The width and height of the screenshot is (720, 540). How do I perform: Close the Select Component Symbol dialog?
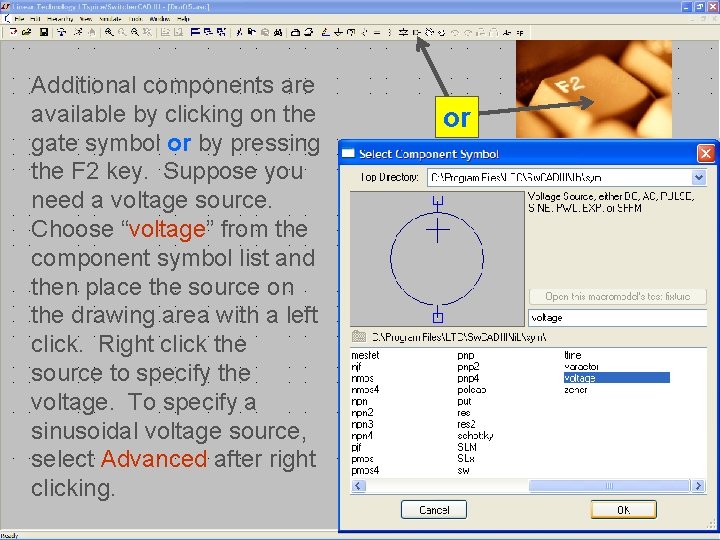[x=706, y=153]
